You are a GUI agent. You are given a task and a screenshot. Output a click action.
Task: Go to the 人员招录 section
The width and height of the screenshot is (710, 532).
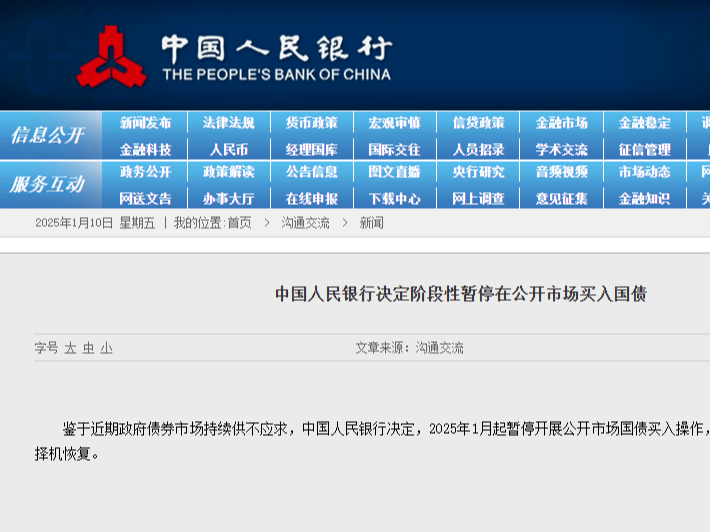point(479,149)
